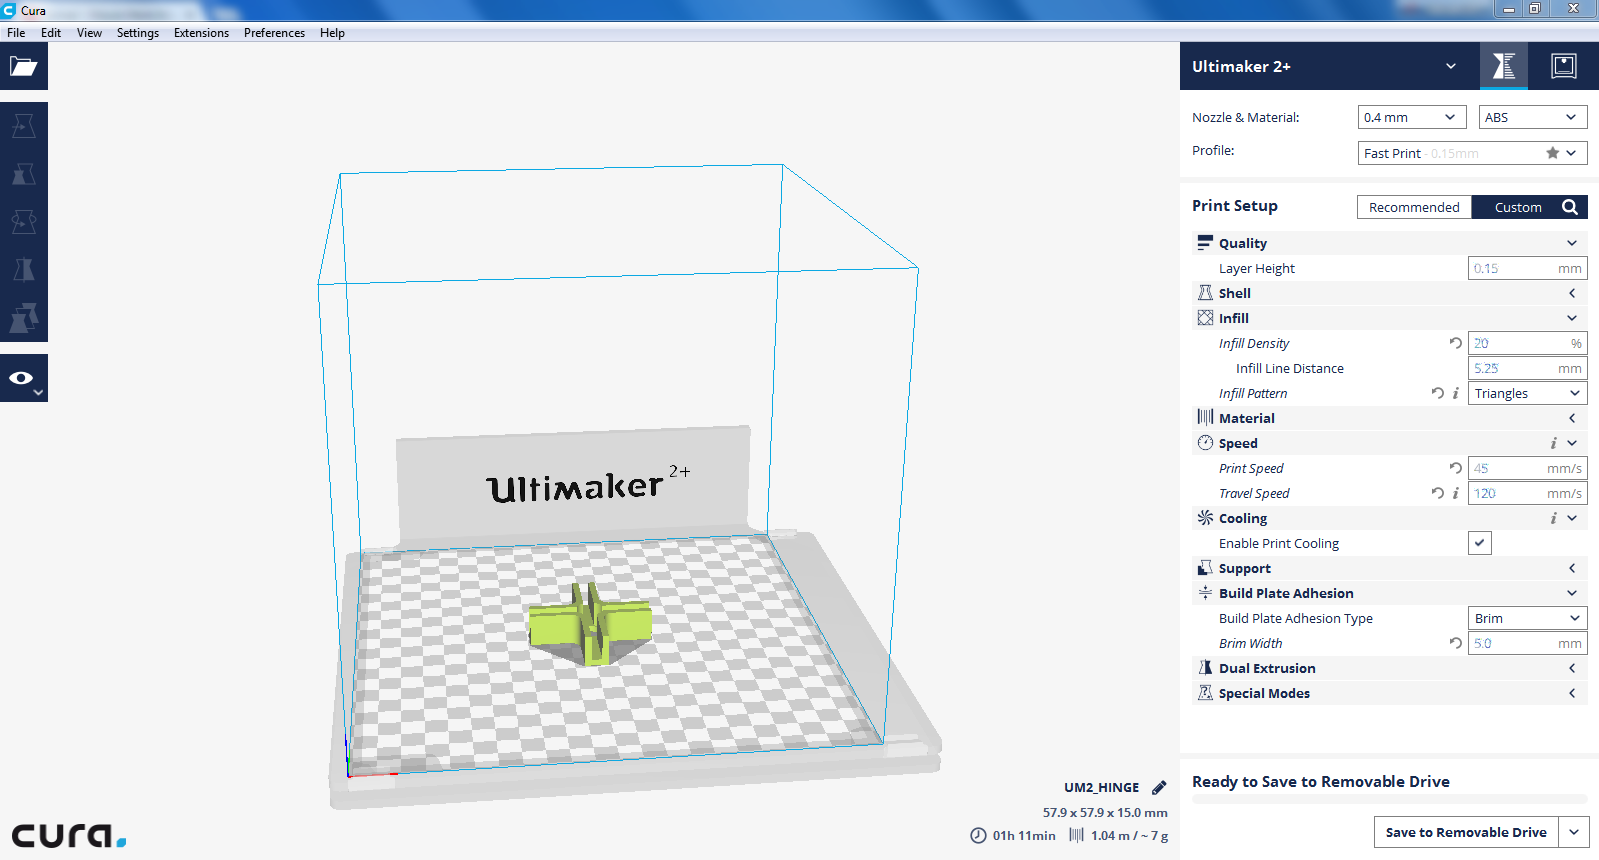Screen dimensions: 1599x860
Task: Reset Travel Speed value
Action: click(x=1437, y=493)
